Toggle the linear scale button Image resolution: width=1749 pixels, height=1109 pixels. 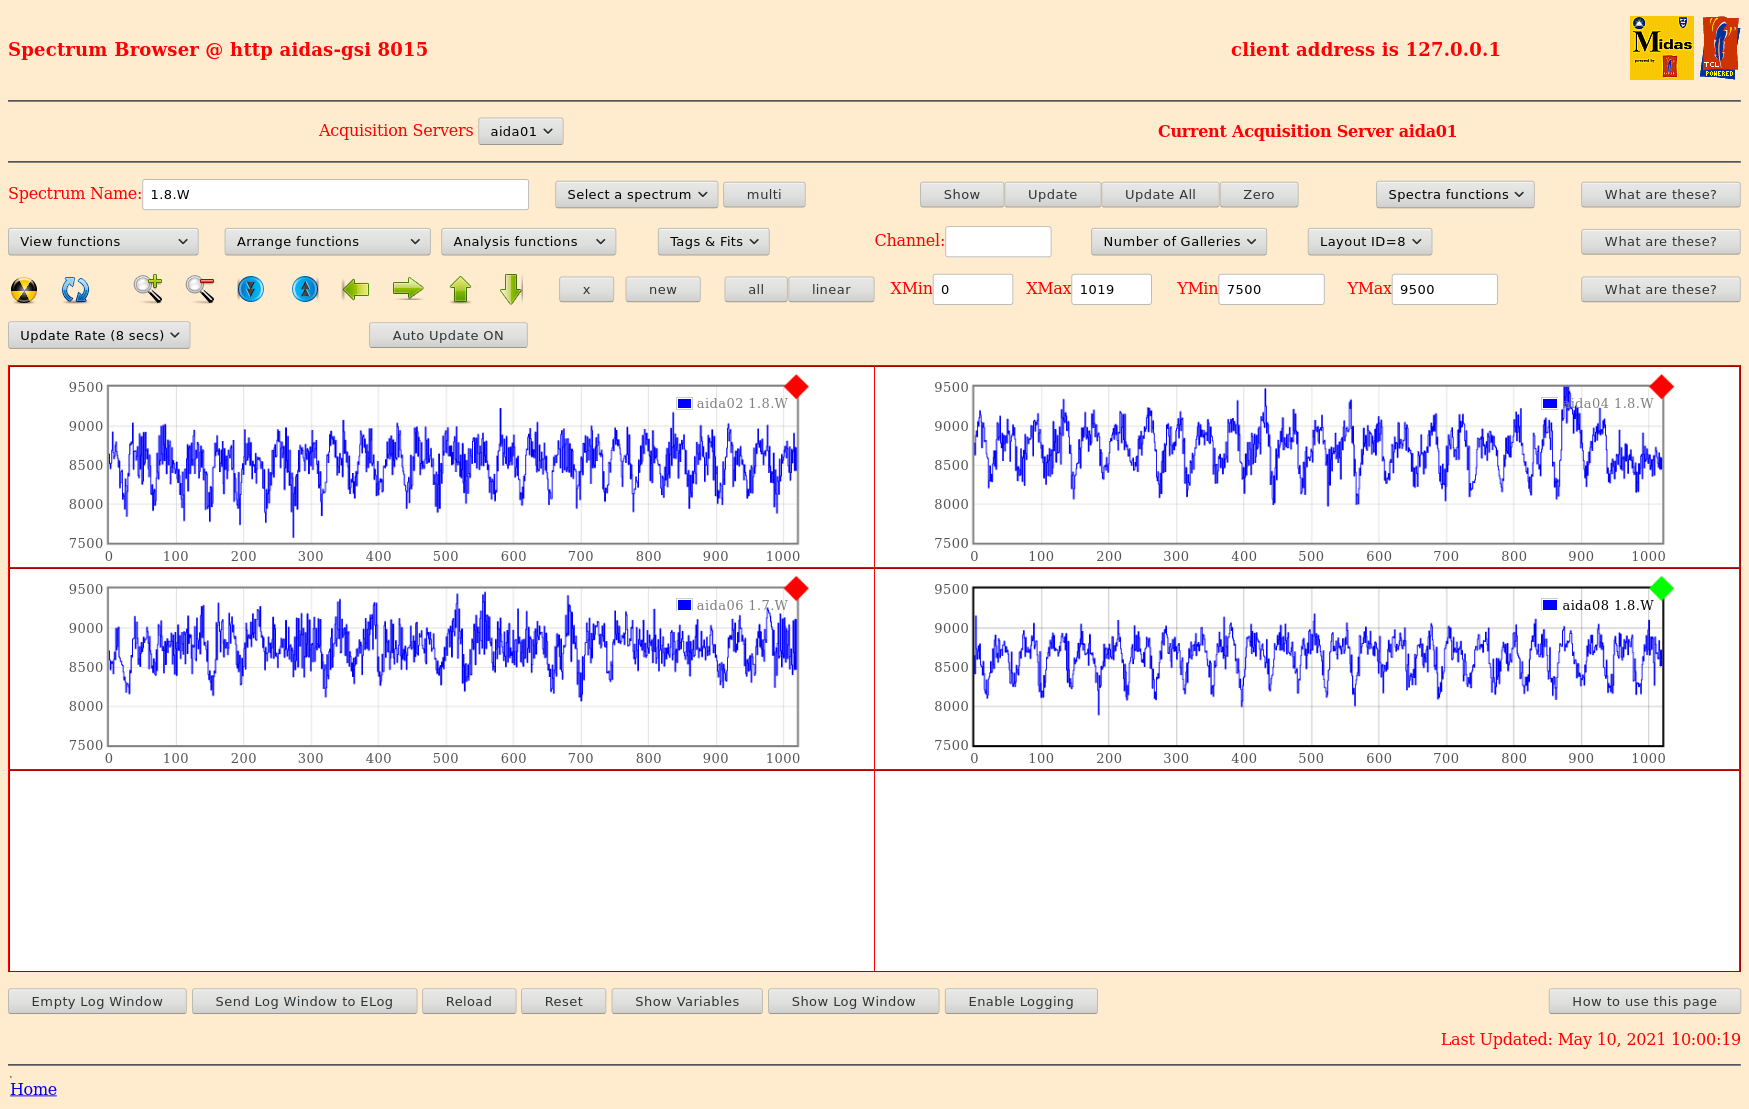(830, 290)
